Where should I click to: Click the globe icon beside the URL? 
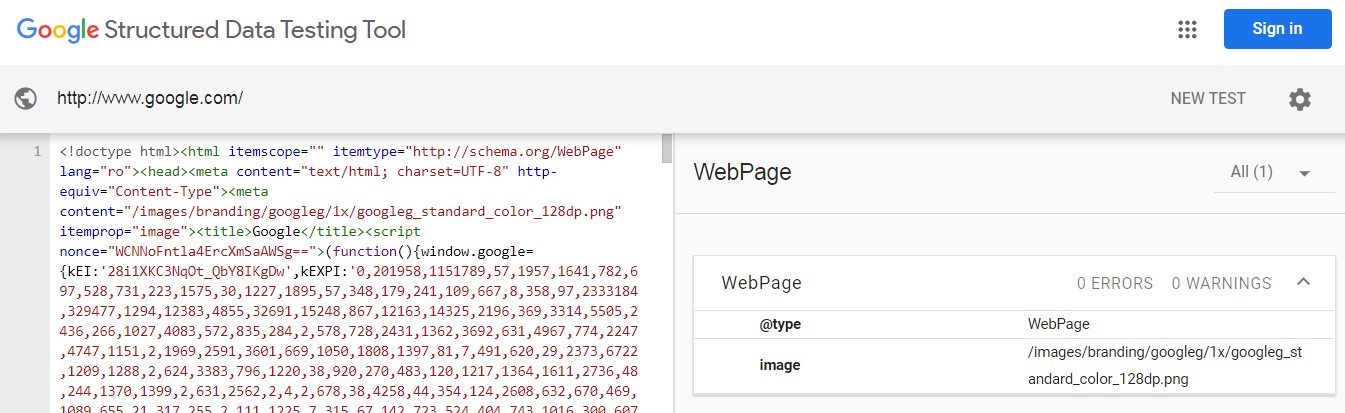coord(27,98)
